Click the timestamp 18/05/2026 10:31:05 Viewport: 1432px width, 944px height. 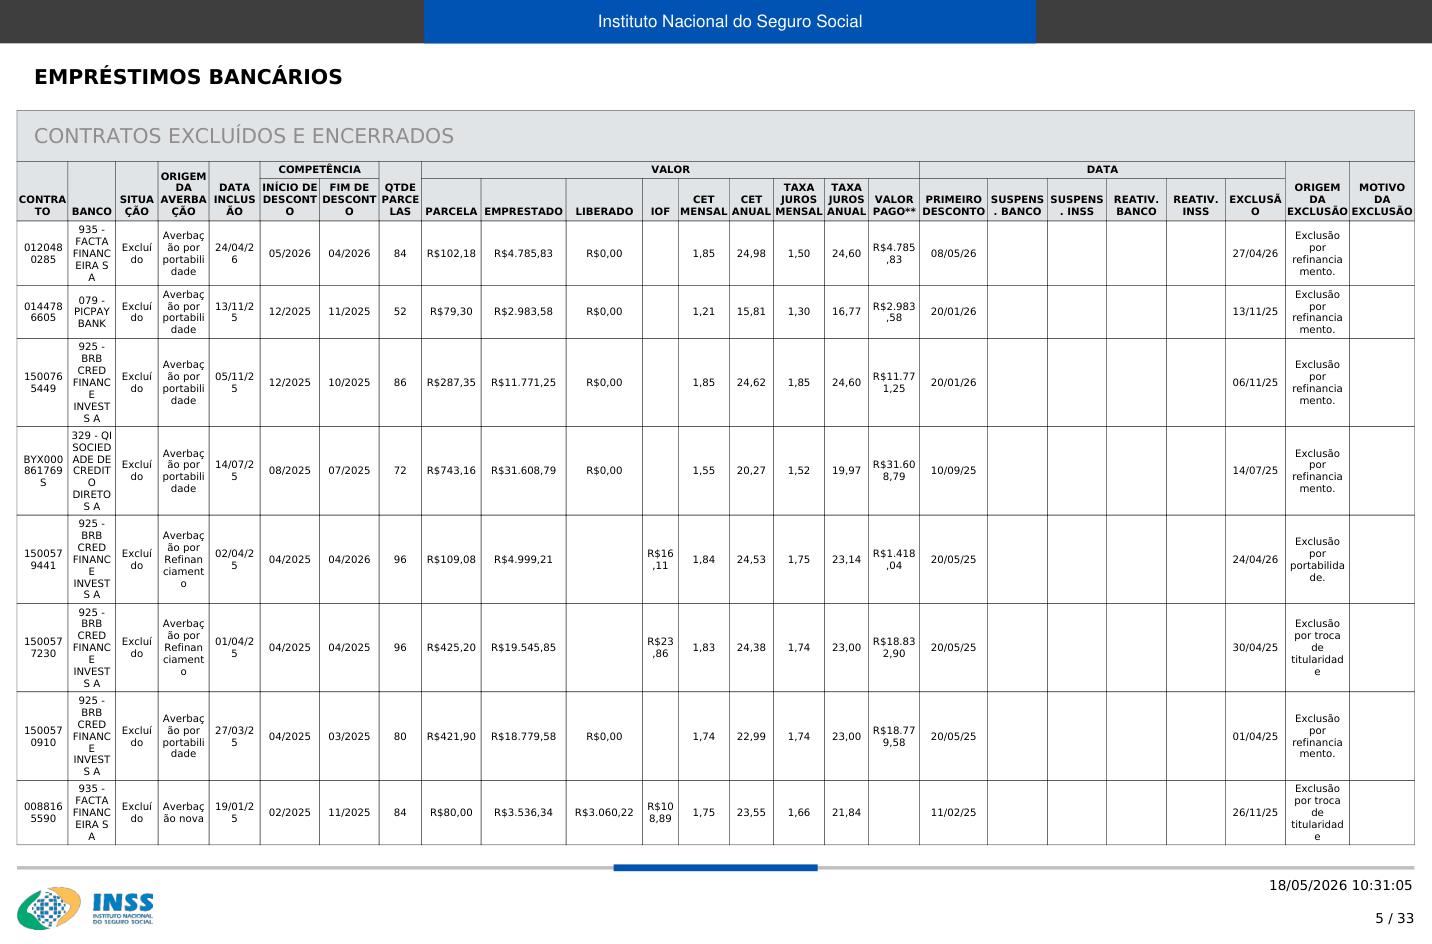1341,885
